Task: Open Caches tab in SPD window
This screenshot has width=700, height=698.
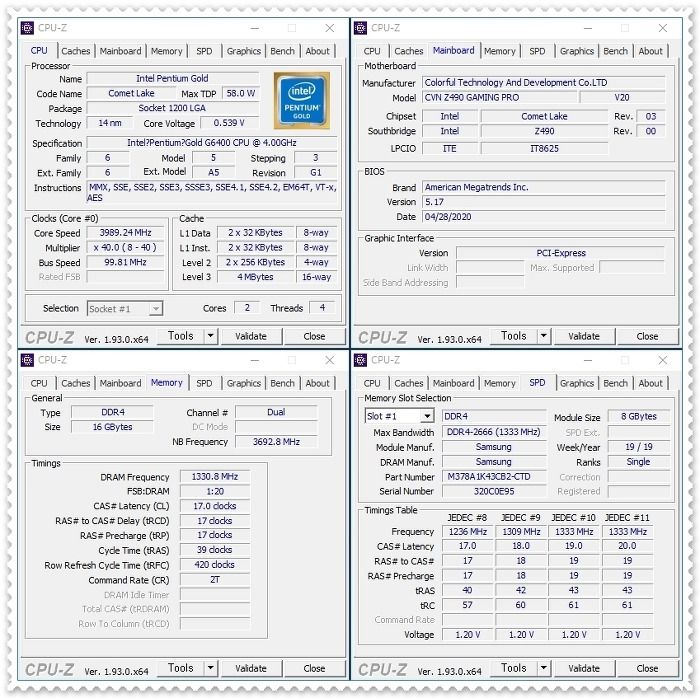Action: 408,383
